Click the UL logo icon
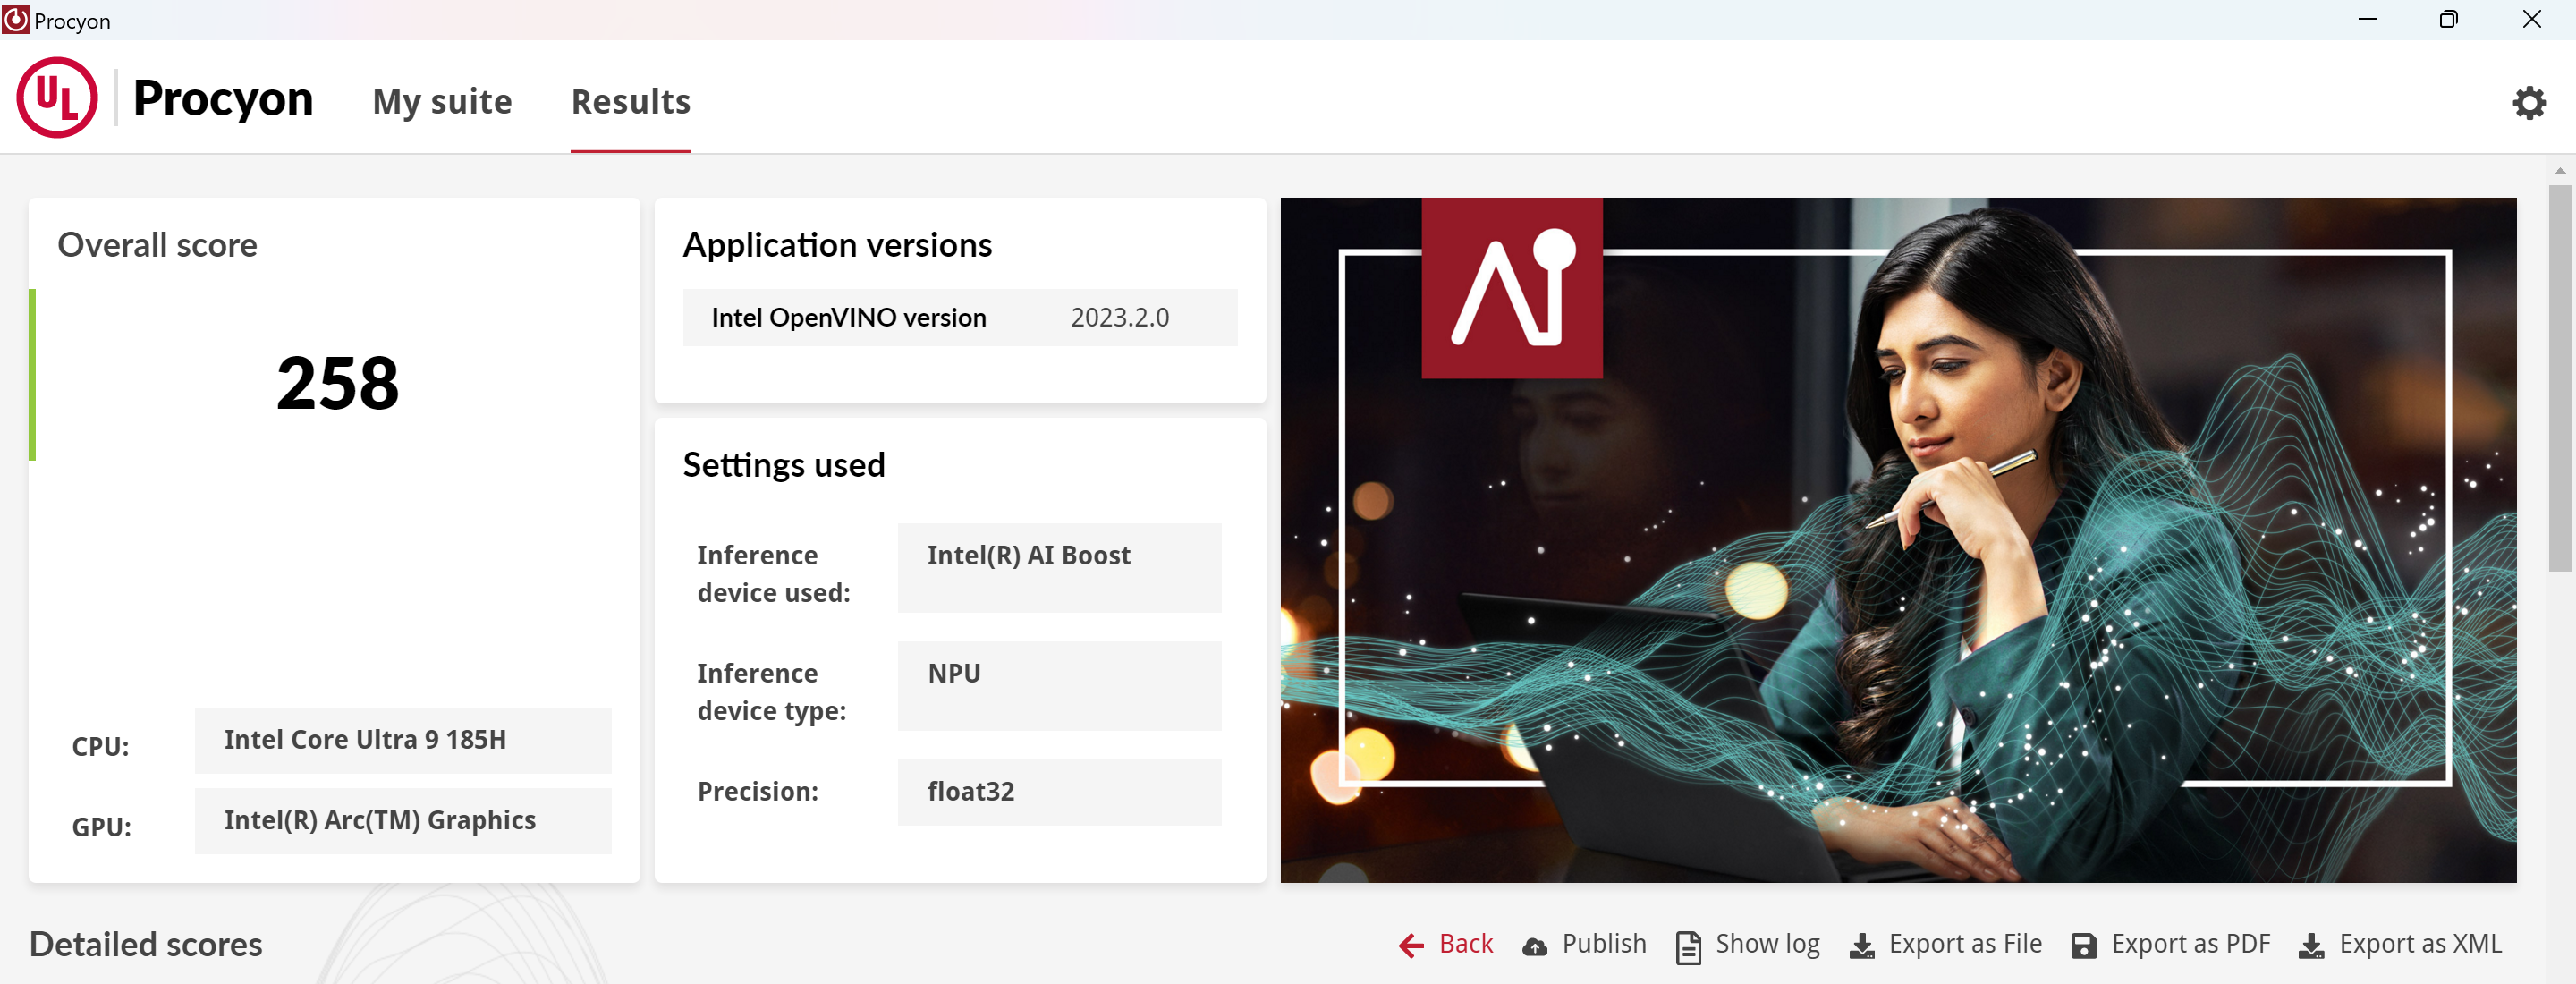Viewport: 2576px width, 984px height. pos(57,98)
